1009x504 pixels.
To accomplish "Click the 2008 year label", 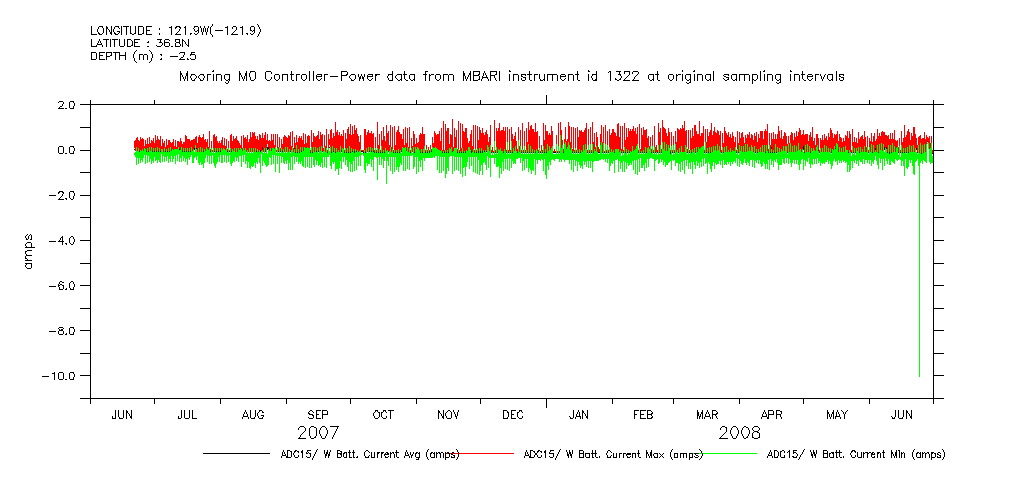I will [739, 433].
